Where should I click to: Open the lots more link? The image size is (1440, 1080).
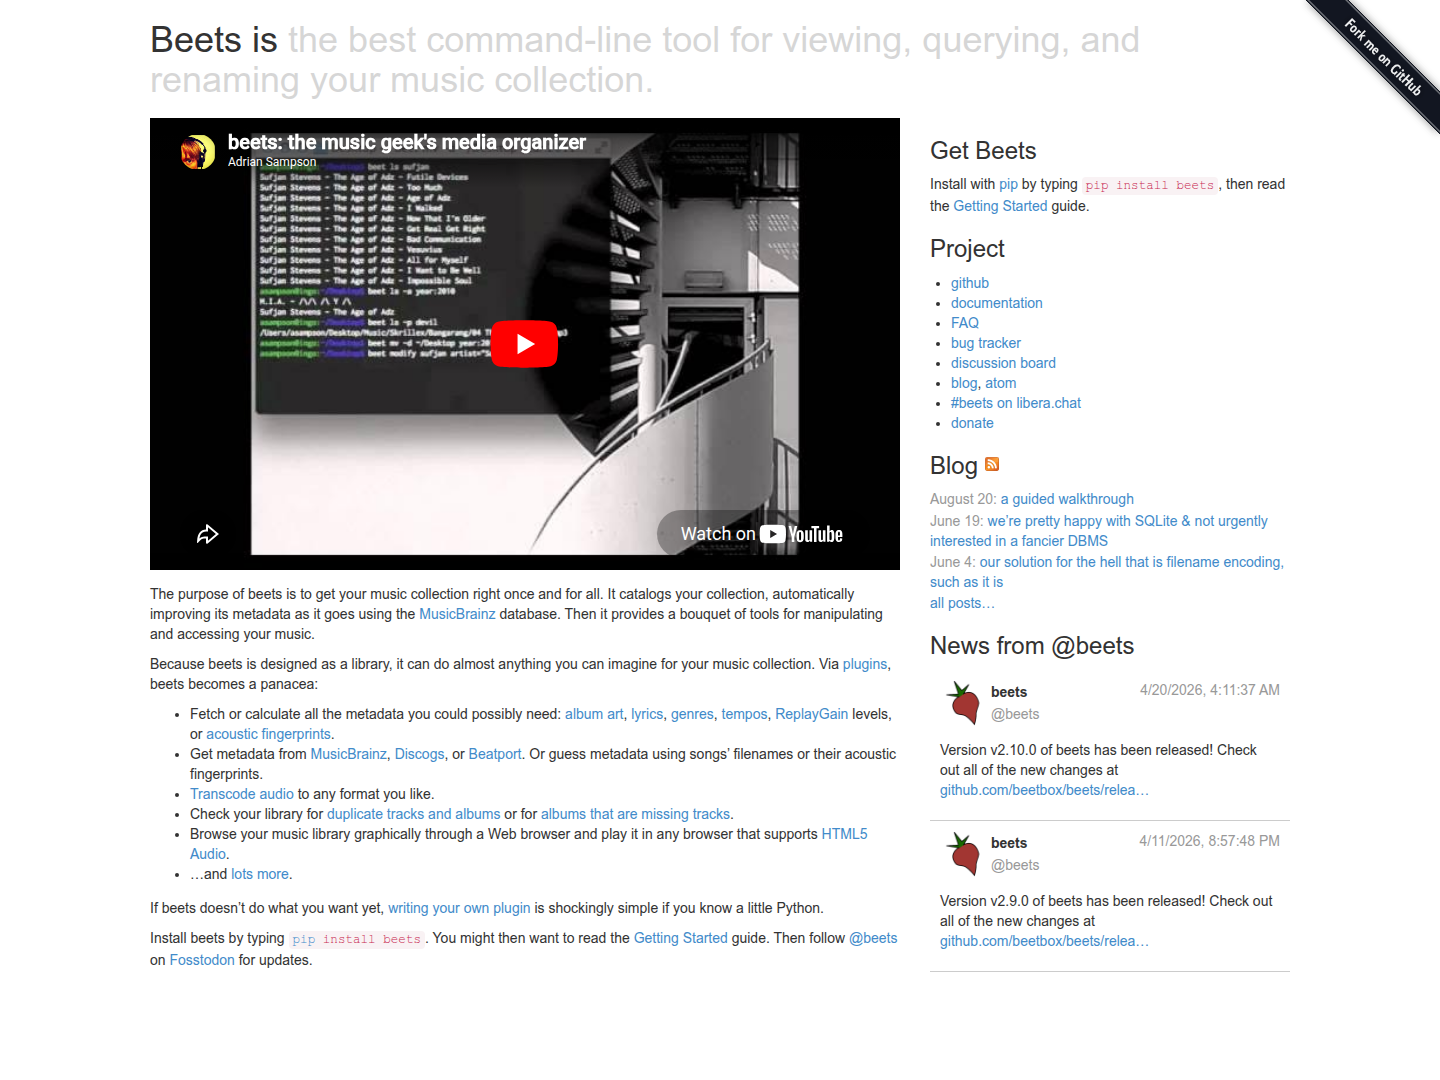coord(260,874)
